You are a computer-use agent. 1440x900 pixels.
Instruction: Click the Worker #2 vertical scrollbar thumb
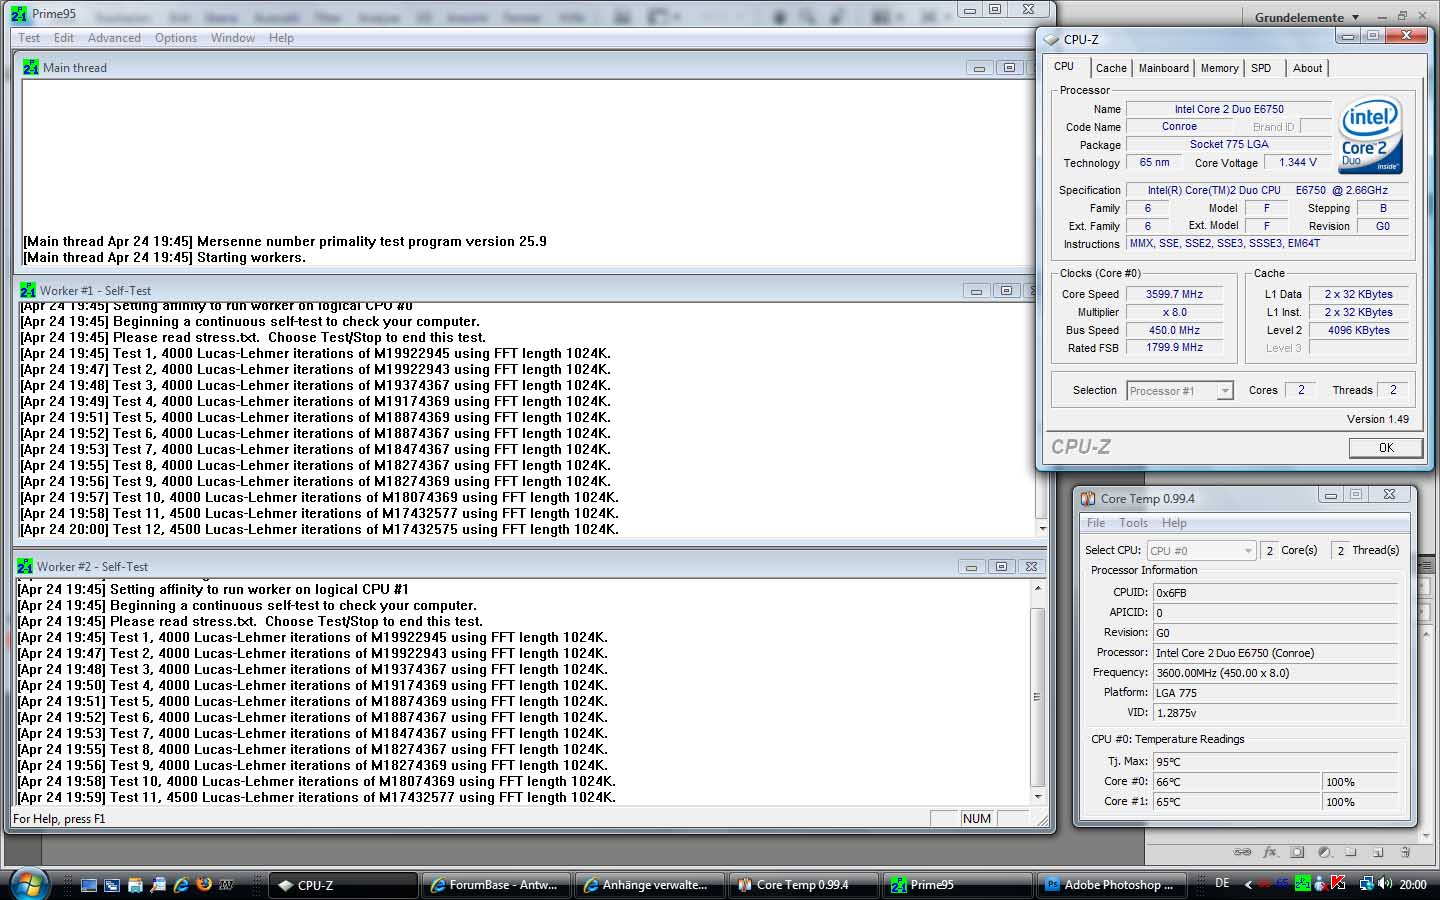(x=1037, y=696)
